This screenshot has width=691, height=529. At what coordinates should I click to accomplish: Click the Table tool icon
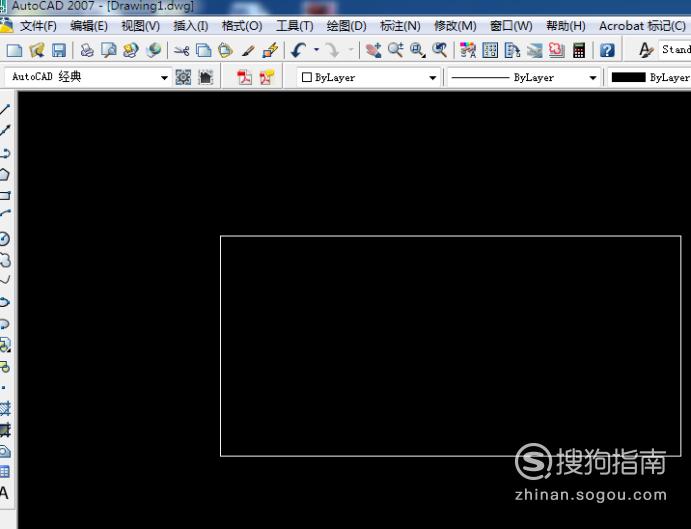(4, 472)
